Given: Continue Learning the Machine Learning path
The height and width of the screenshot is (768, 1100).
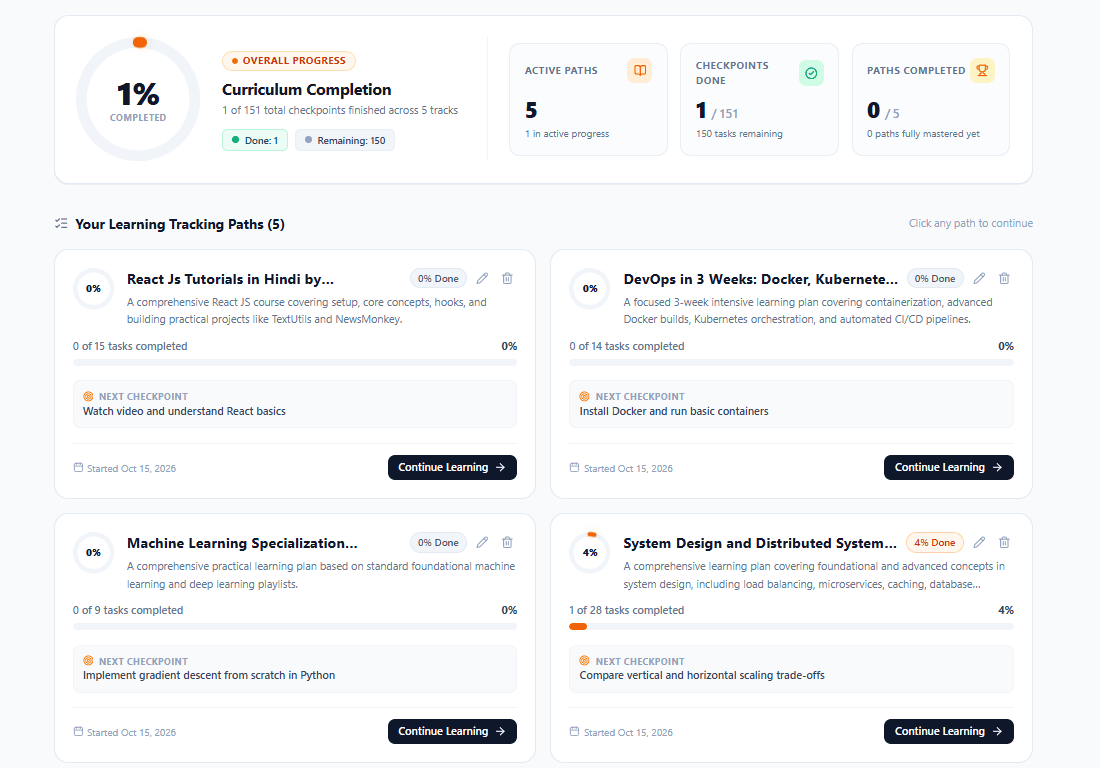Looking at the screenshot, I should [x=452, y=732].
